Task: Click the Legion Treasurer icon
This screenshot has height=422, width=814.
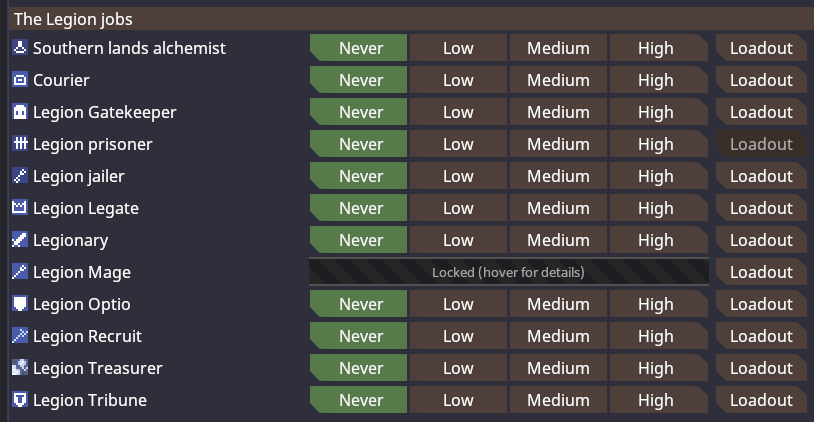Action: point(20,368)
